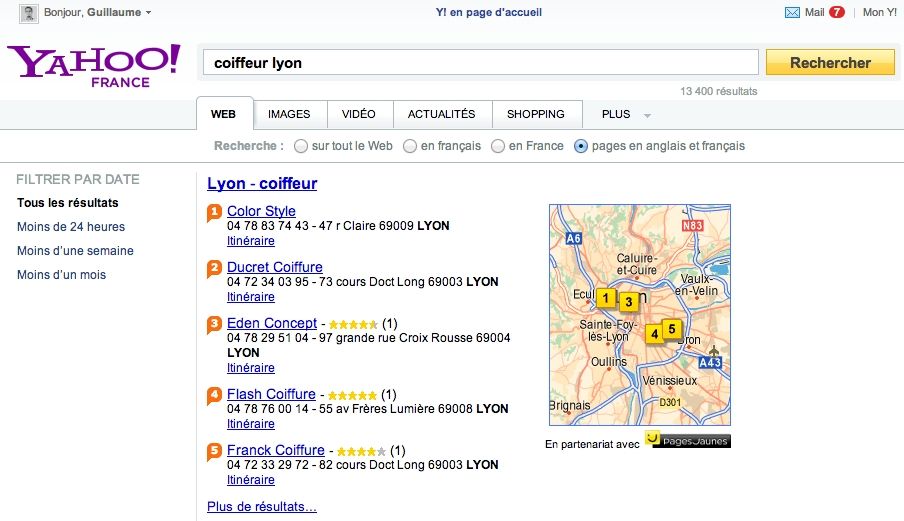Click the 'coiffeur lyon' search field

click(x=481, y=62)
